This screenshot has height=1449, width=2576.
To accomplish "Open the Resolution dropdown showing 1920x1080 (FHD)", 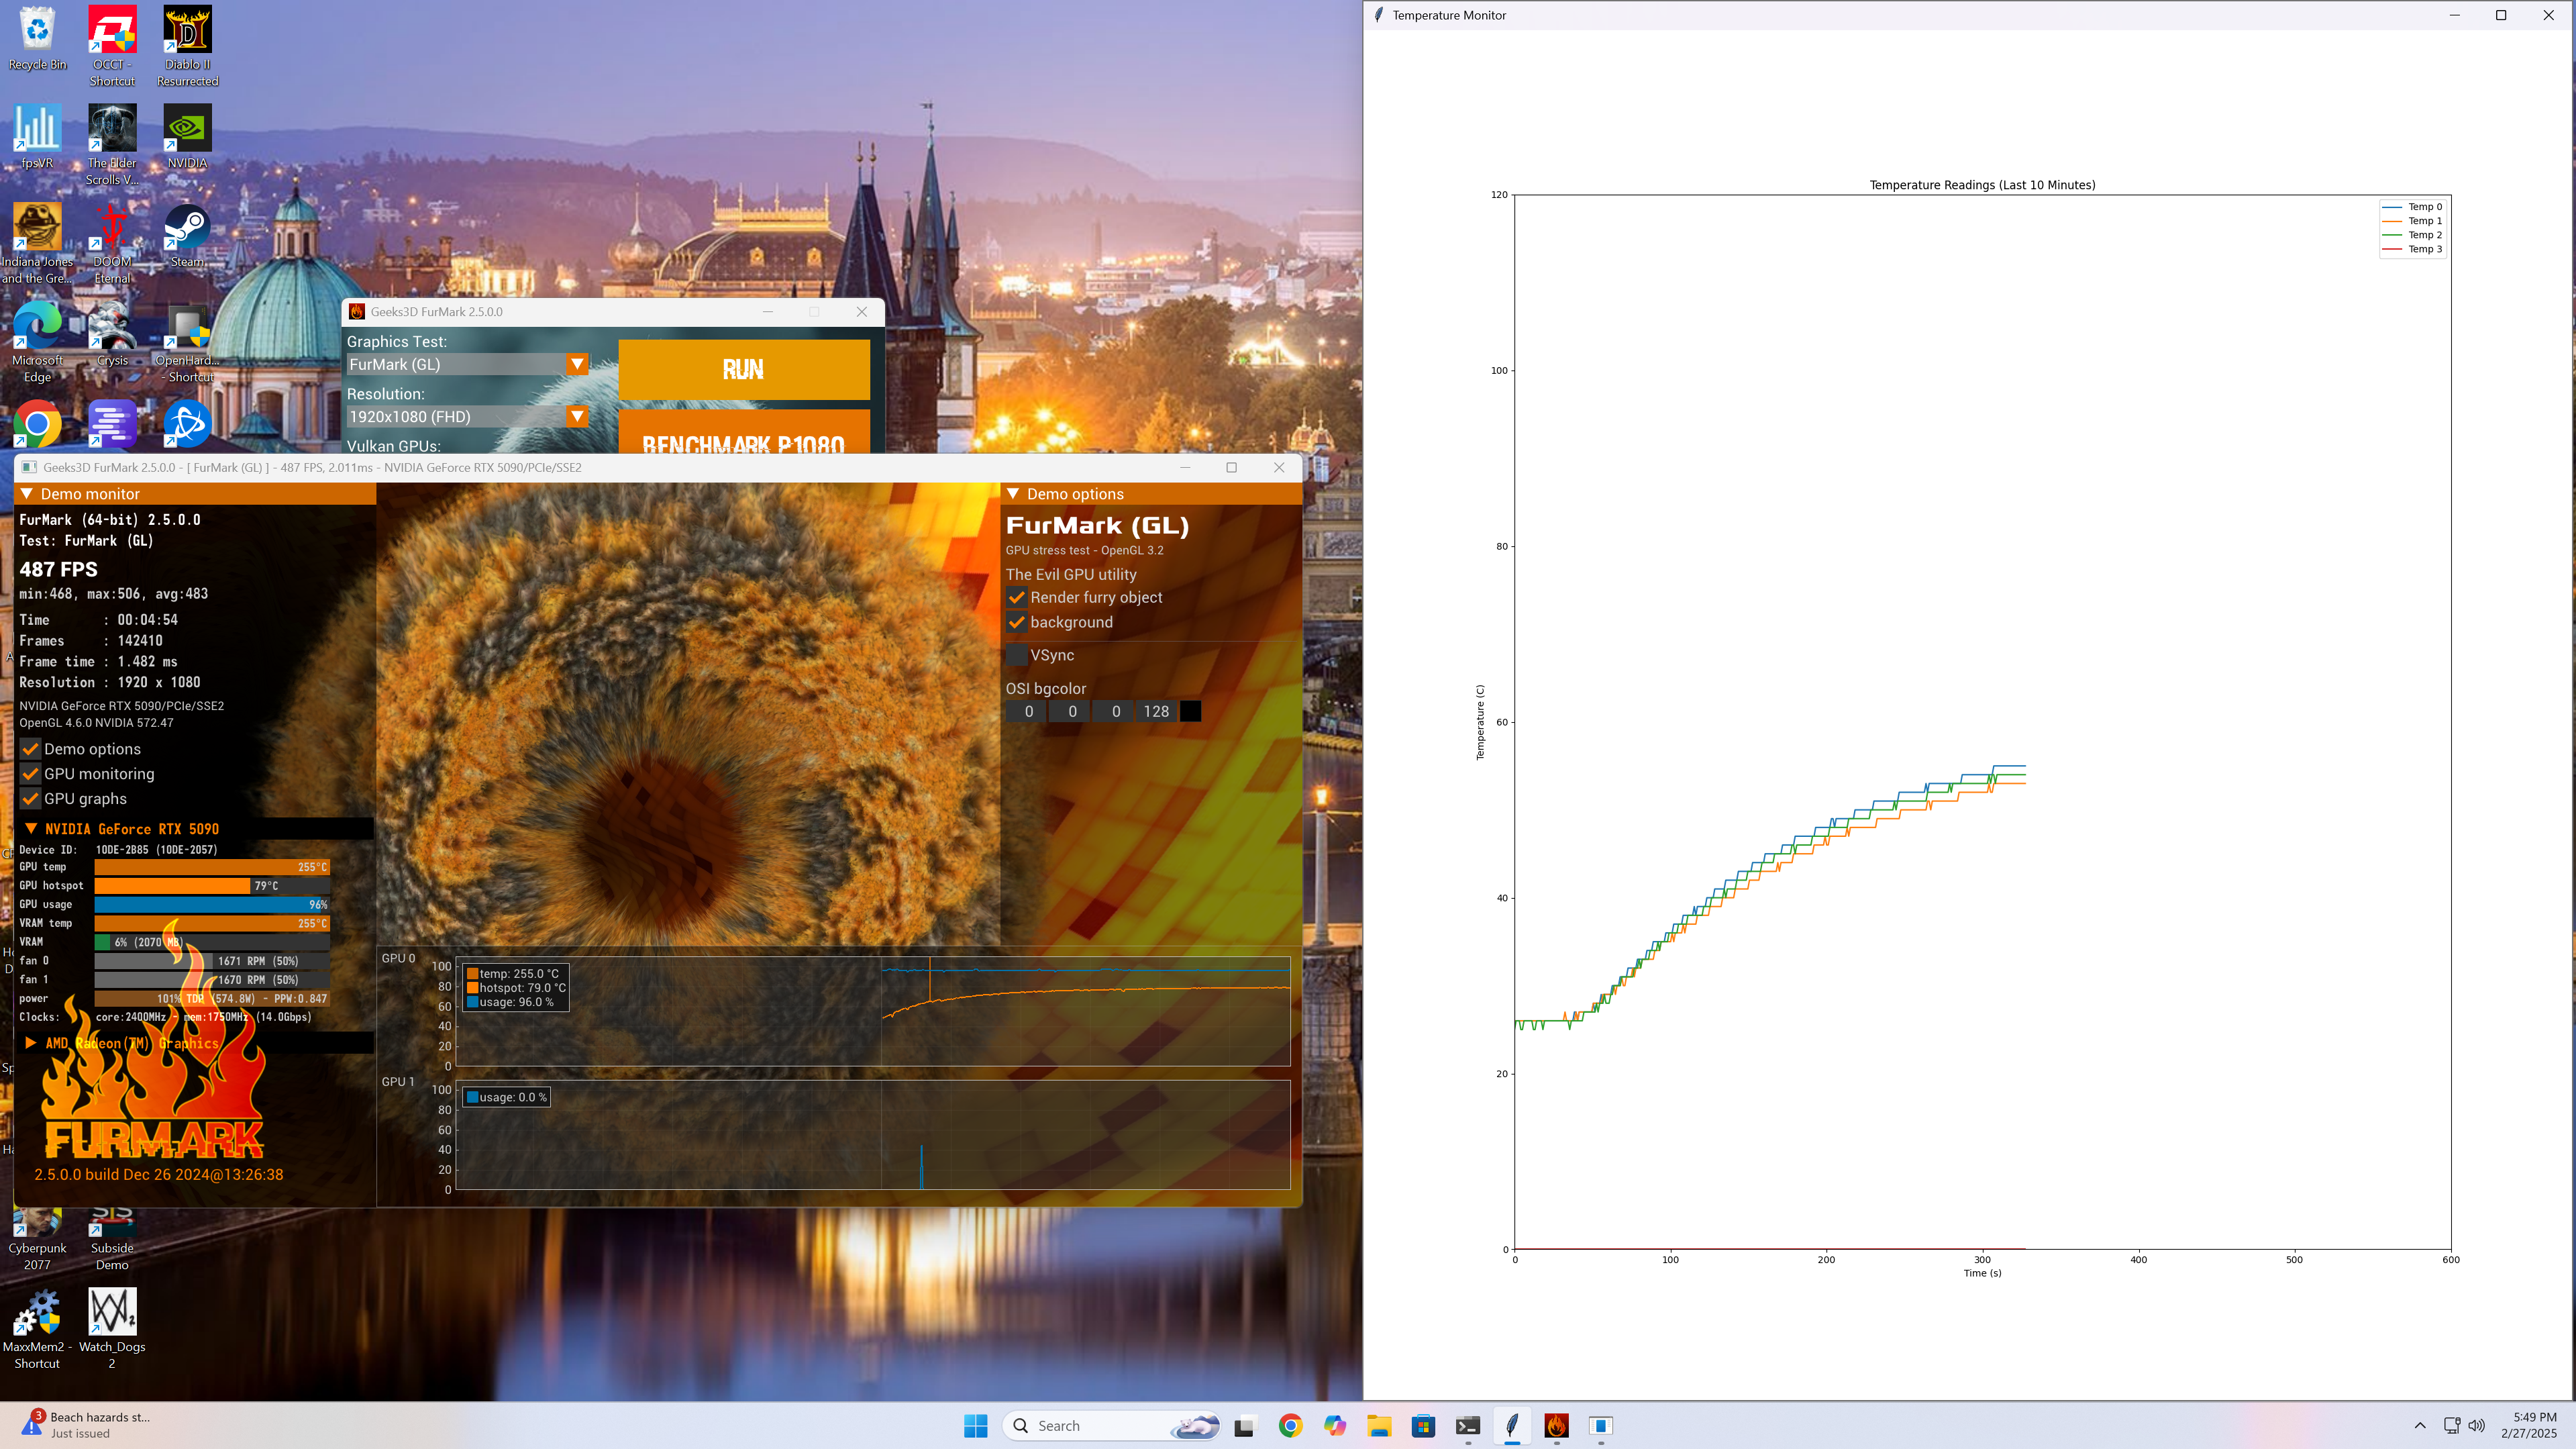I will point(577,416).
